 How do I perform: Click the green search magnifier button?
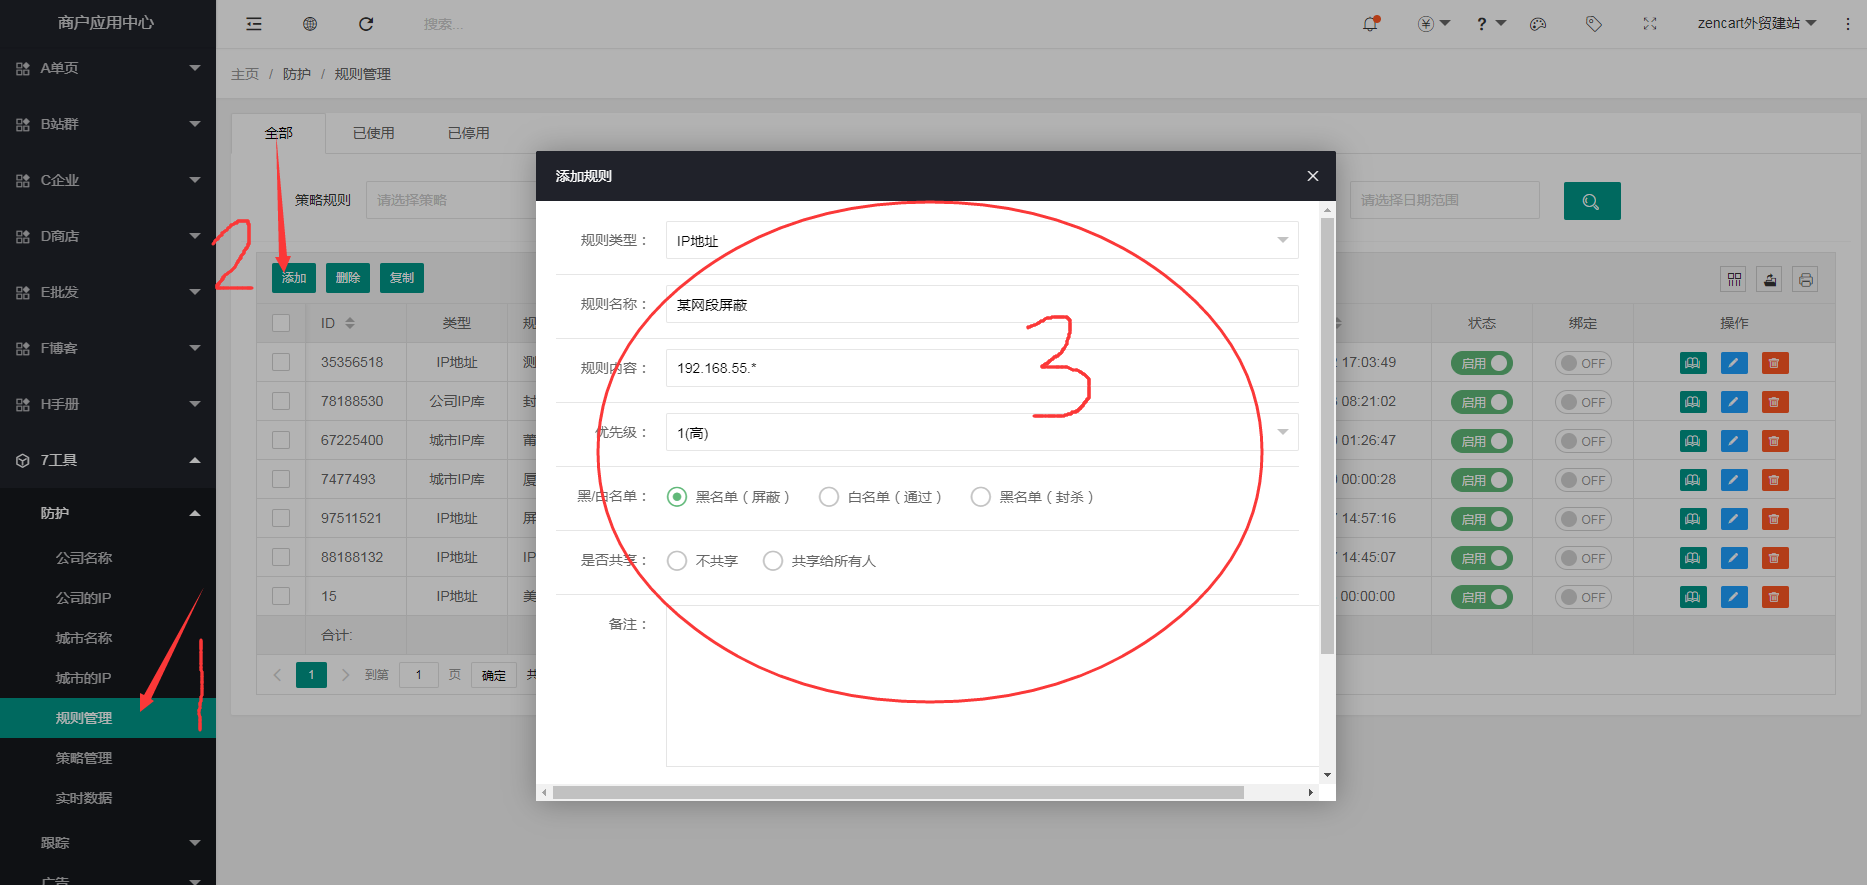tap(1591, 201)
